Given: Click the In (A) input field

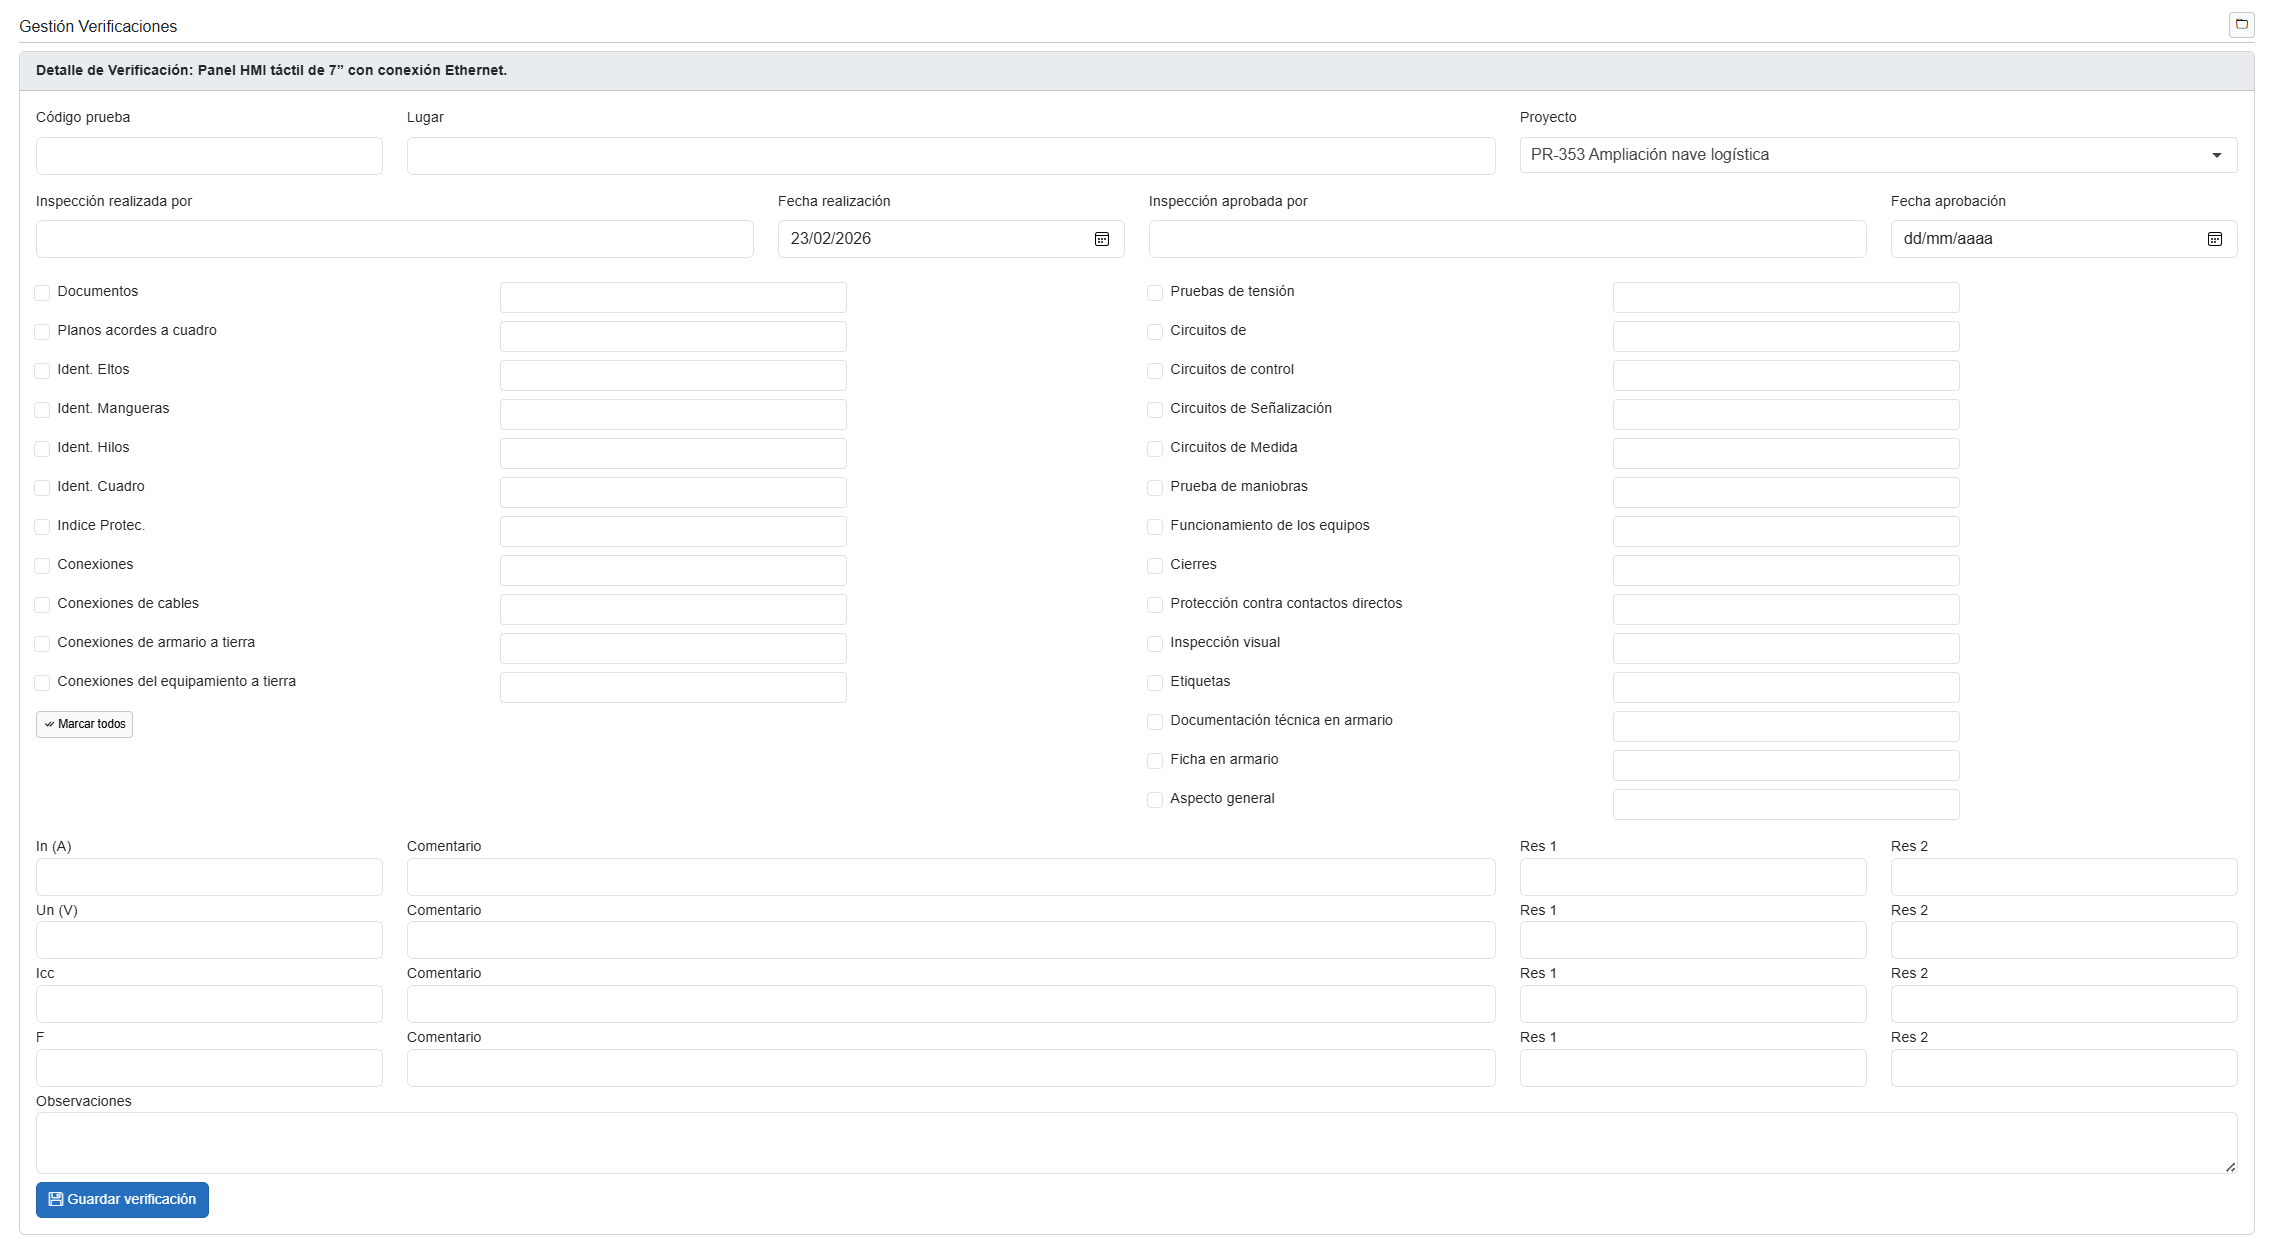Looking at the screenshot, I should pos(209,877).
